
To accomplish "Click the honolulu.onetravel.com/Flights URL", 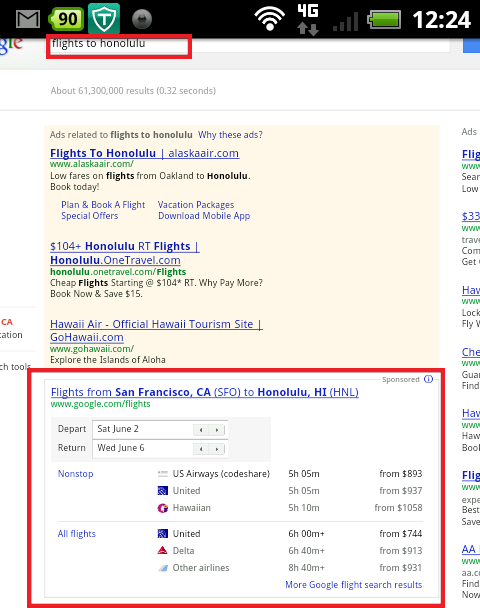I will (x=118, y=271).
